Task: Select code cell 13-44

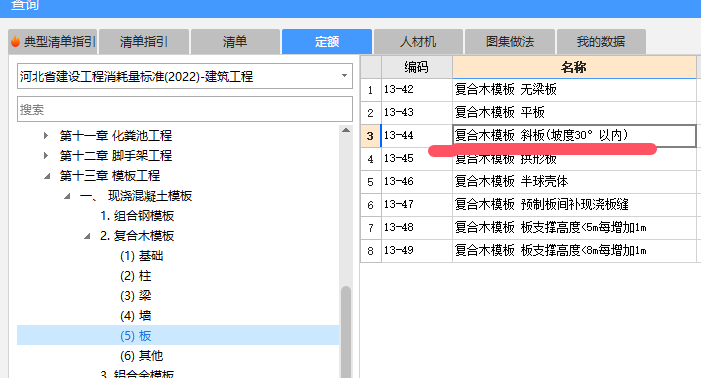Action: 417,135
